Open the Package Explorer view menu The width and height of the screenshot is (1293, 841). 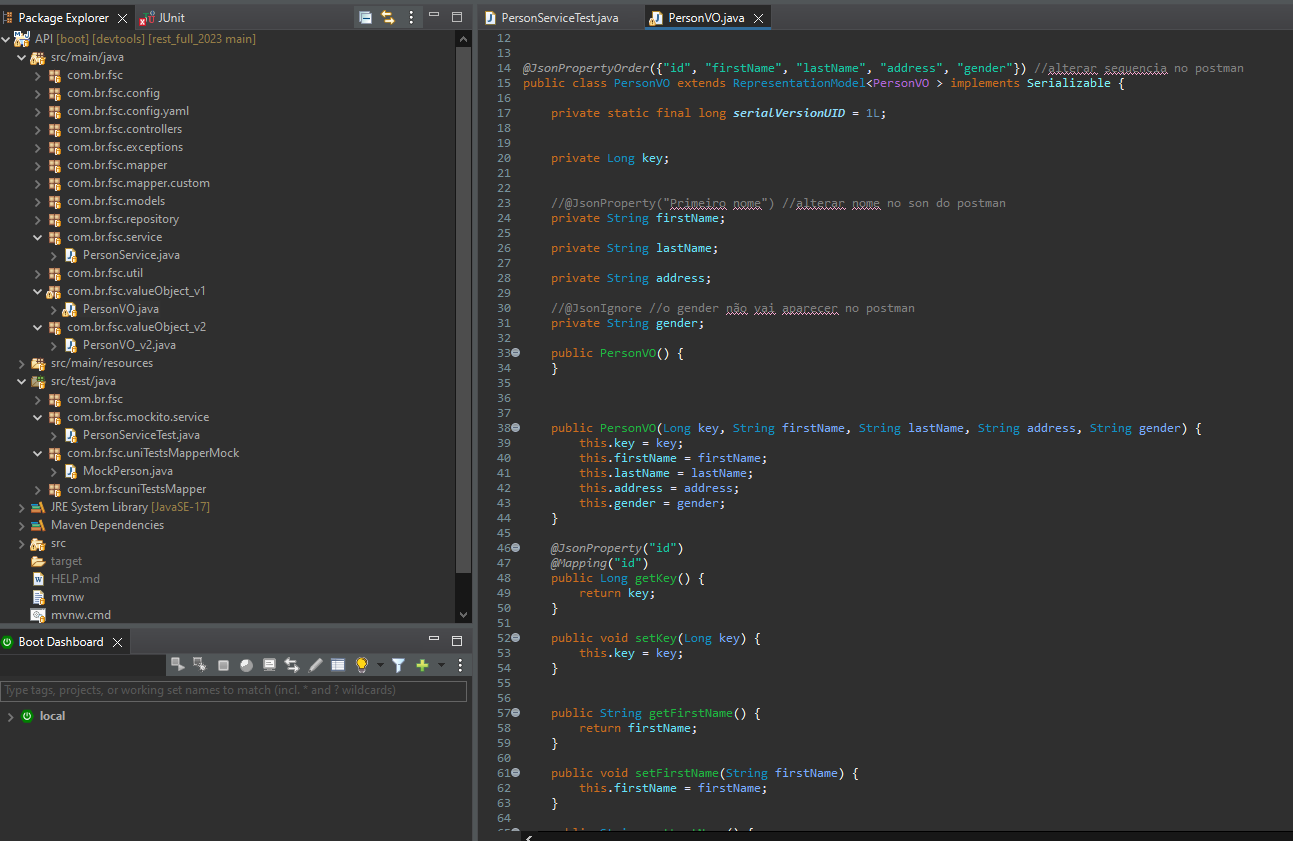pyautogui.click(x=411, y=18)
